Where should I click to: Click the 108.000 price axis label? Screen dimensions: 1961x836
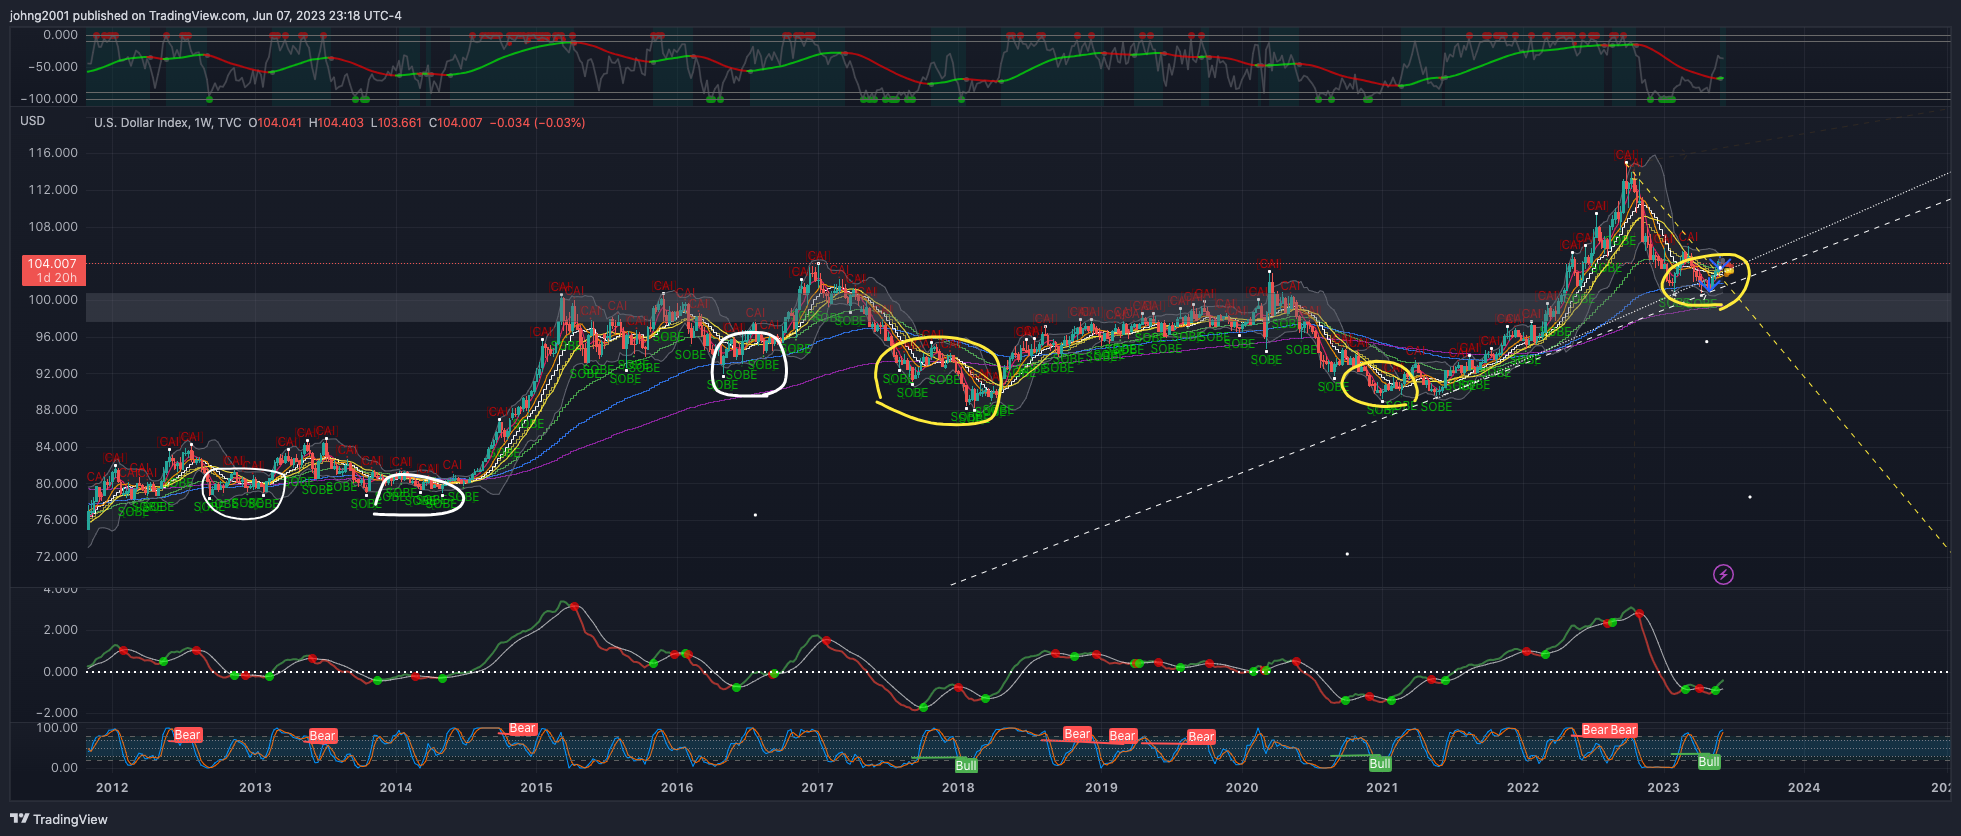tap(52, 227)
